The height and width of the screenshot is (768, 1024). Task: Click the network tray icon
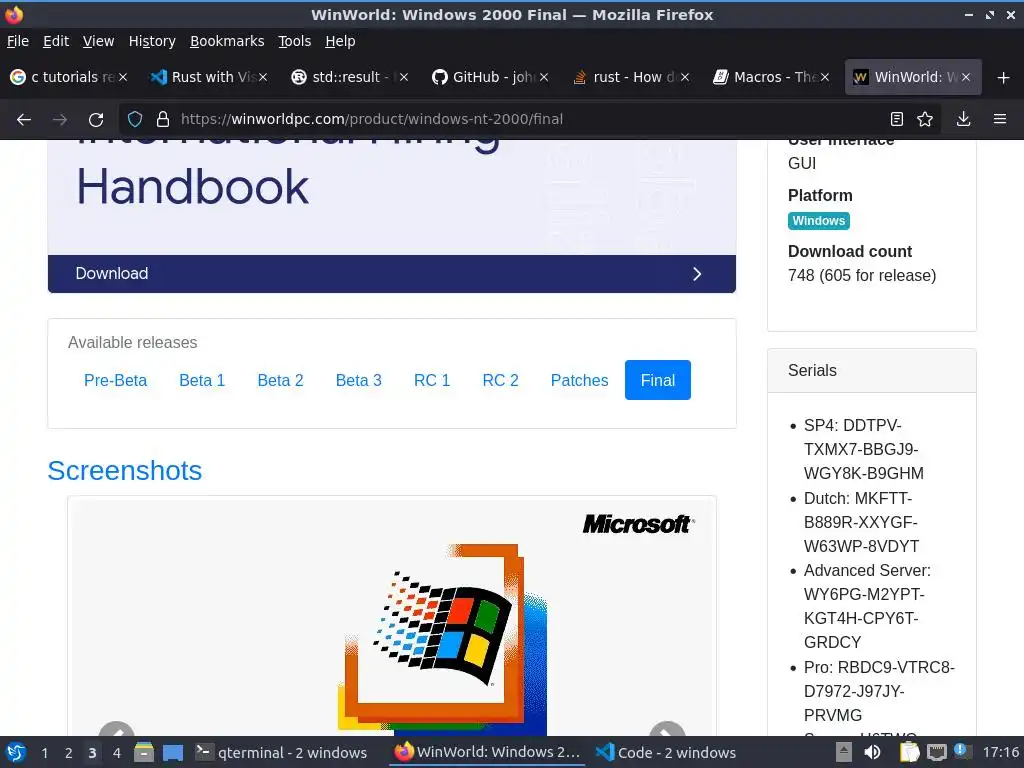click(x=936, y=752)
